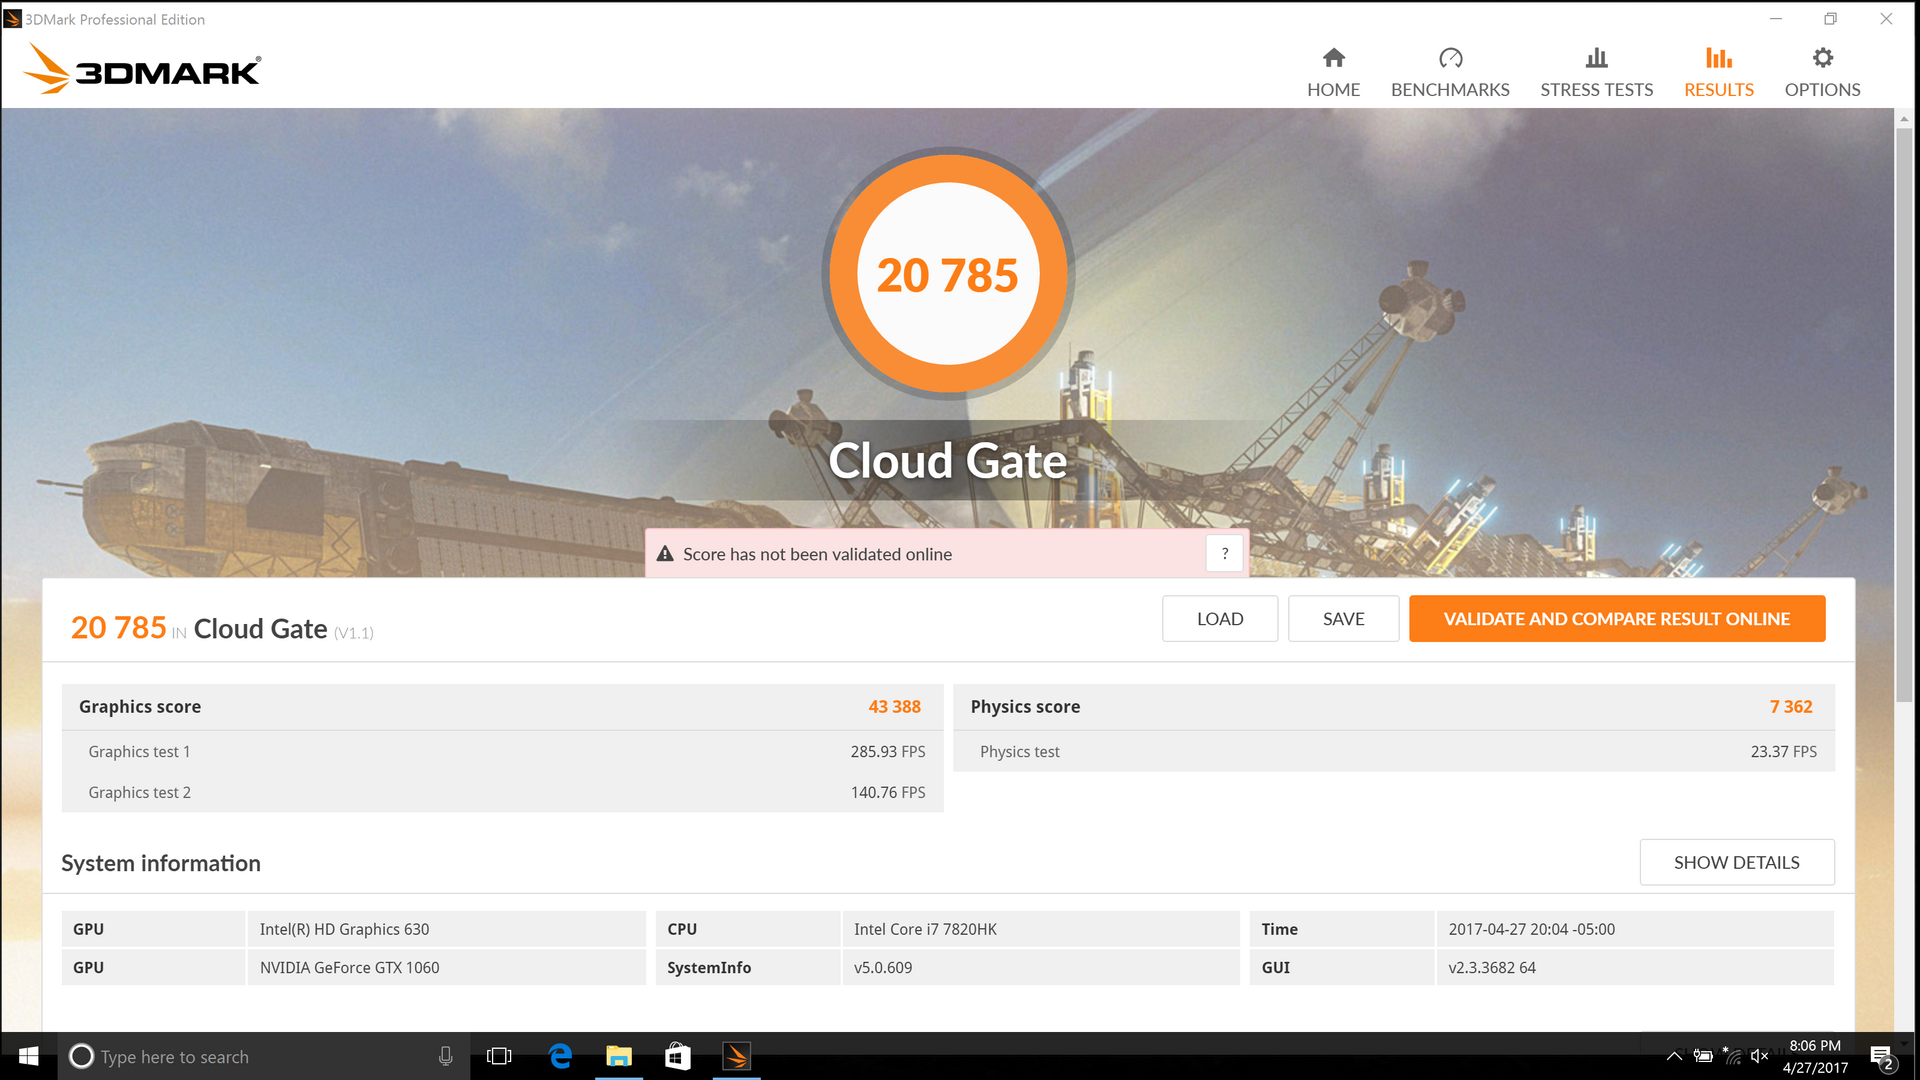Viewport: 1920px width, 1080px height.
Task: Click the question mark help button
Action: tap(1224, 553)
